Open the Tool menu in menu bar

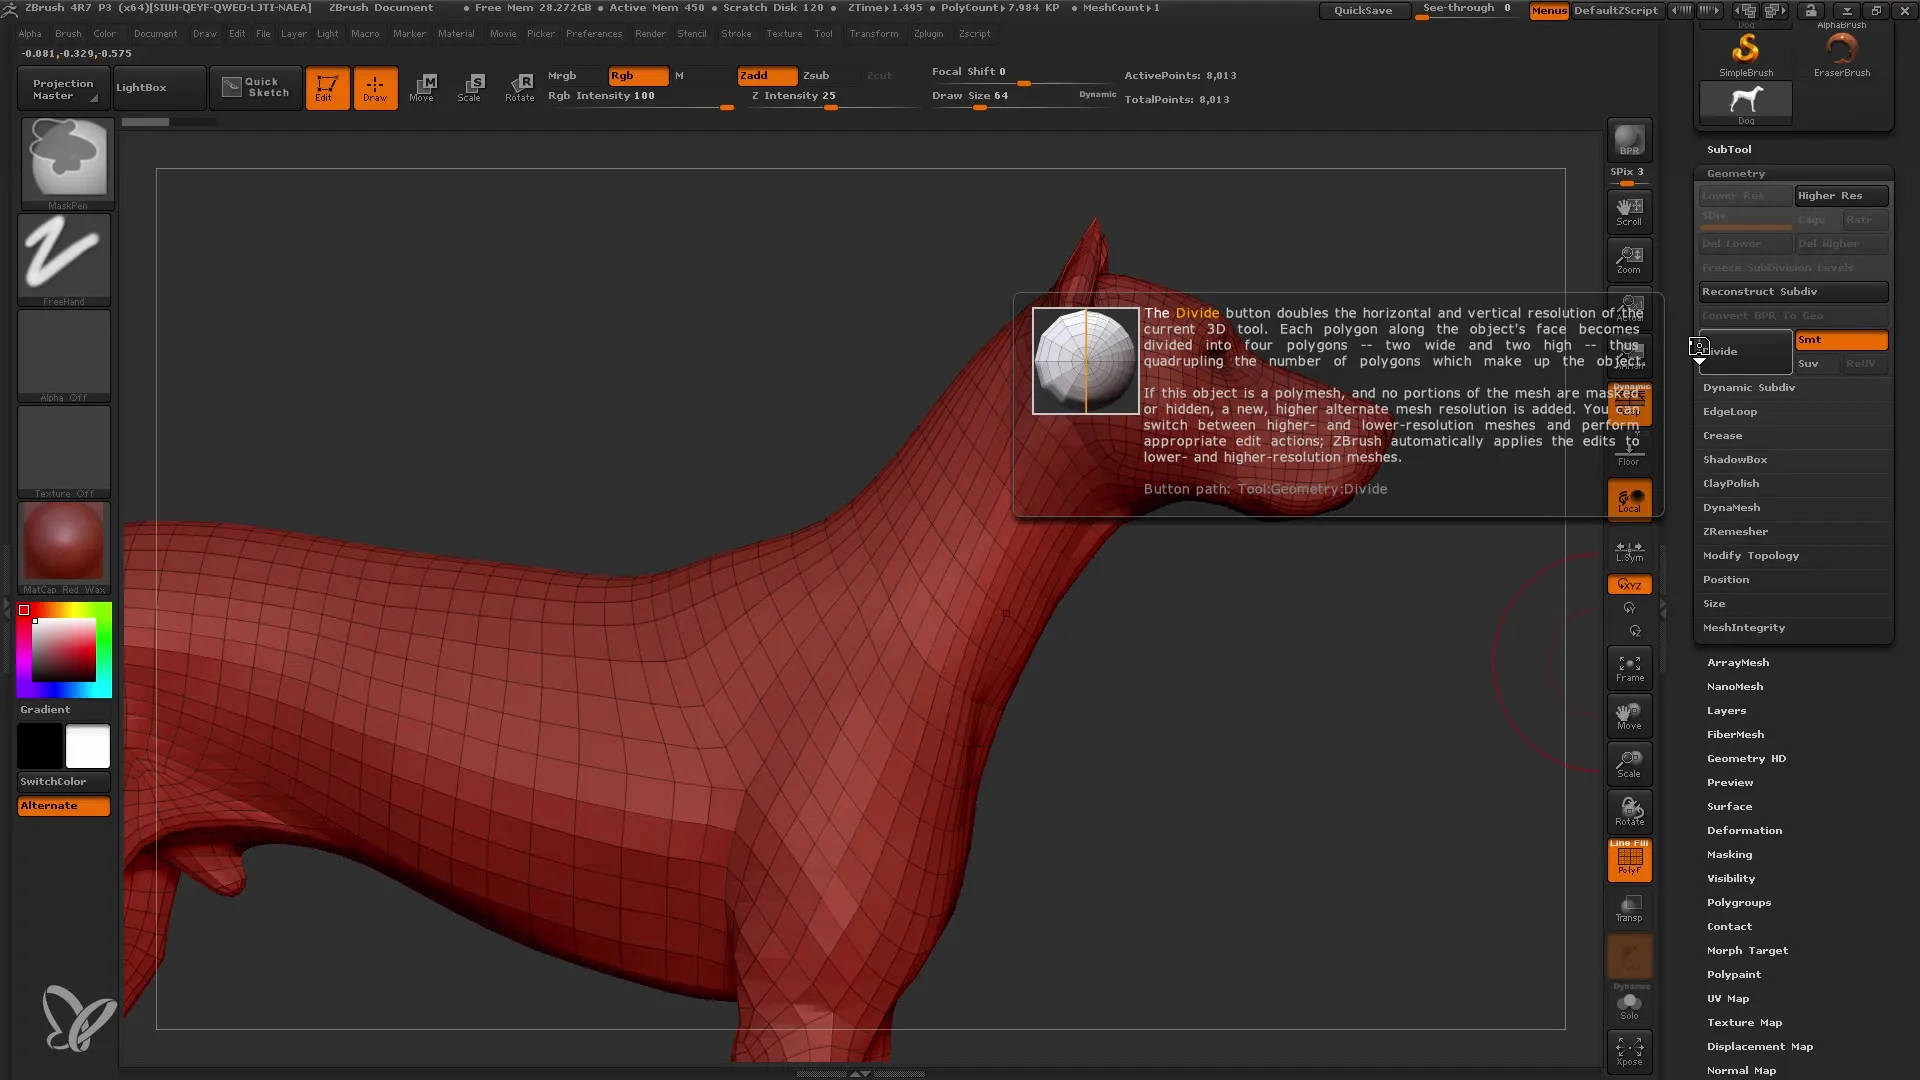coord(822,33)
